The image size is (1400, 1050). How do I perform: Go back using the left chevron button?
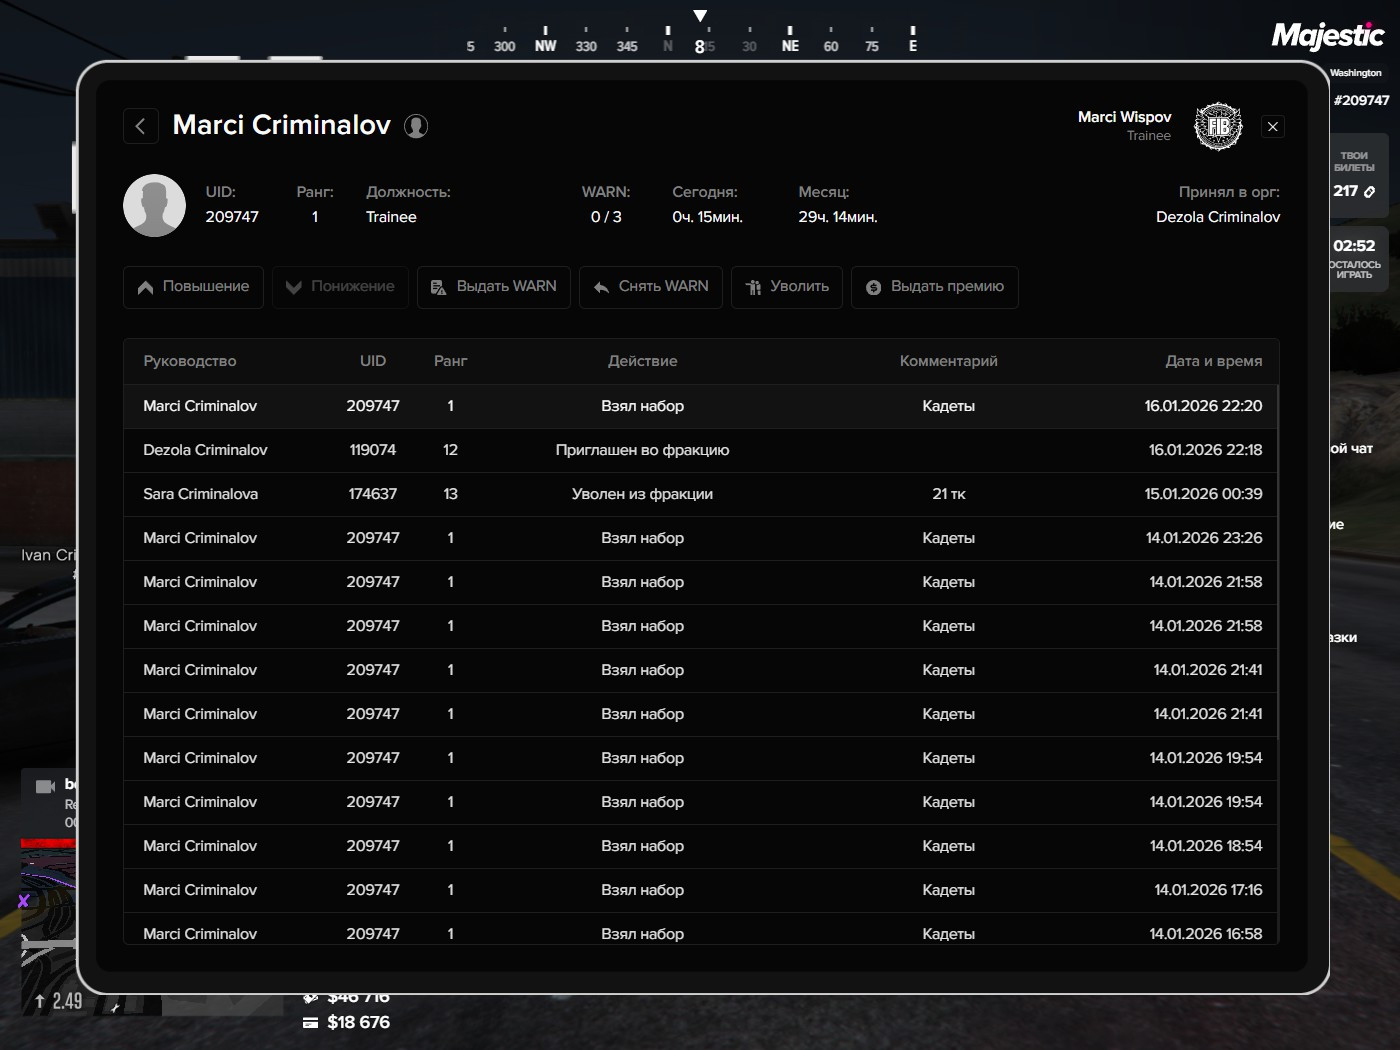140,126
